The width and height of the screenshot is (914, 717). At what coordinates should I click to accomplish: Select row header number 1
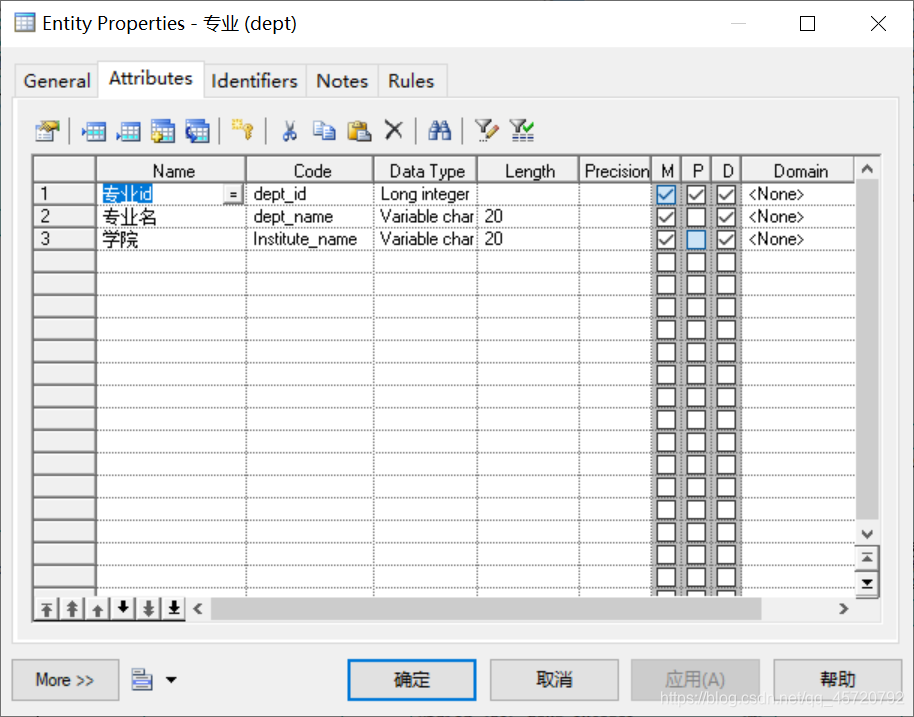click(x=64, y=194)
